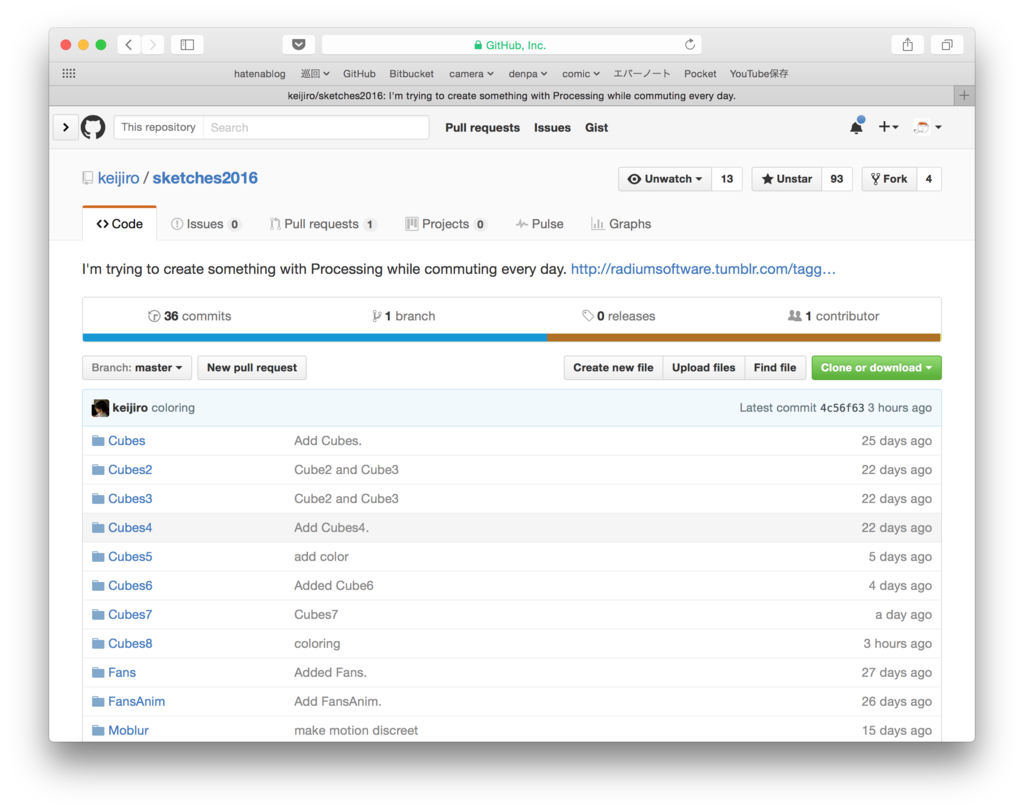Viewport: 1024px width, 812px height.
Task: Toggle the Safari sidebar button
Action: pos(187,44)
